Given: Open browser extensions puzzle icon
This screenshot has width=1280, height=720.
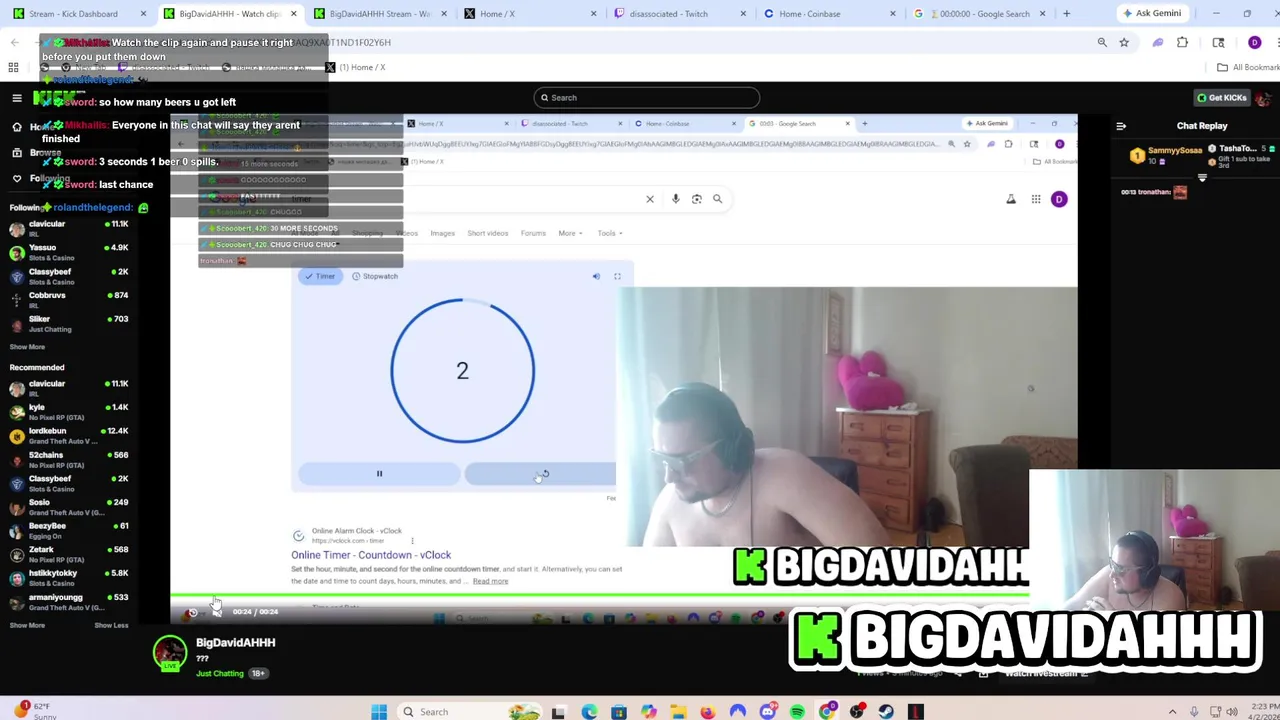Looking at the screenshot, I should [1182, 42].
